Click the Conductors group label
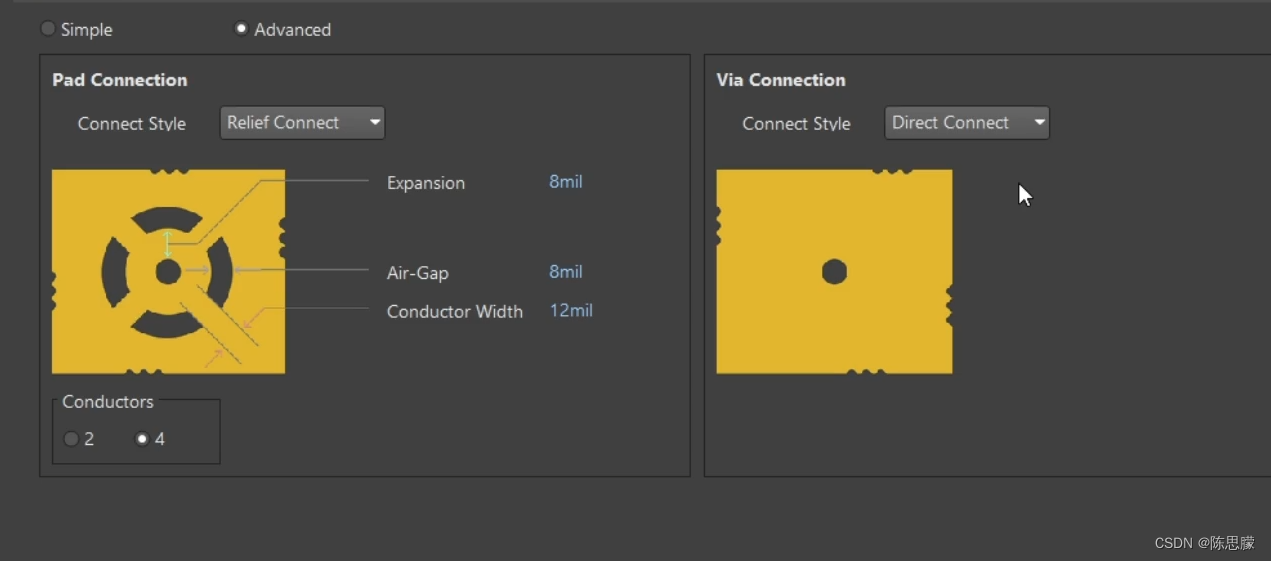This screenshot has height=561, width=1271. (x=108, y=402)
